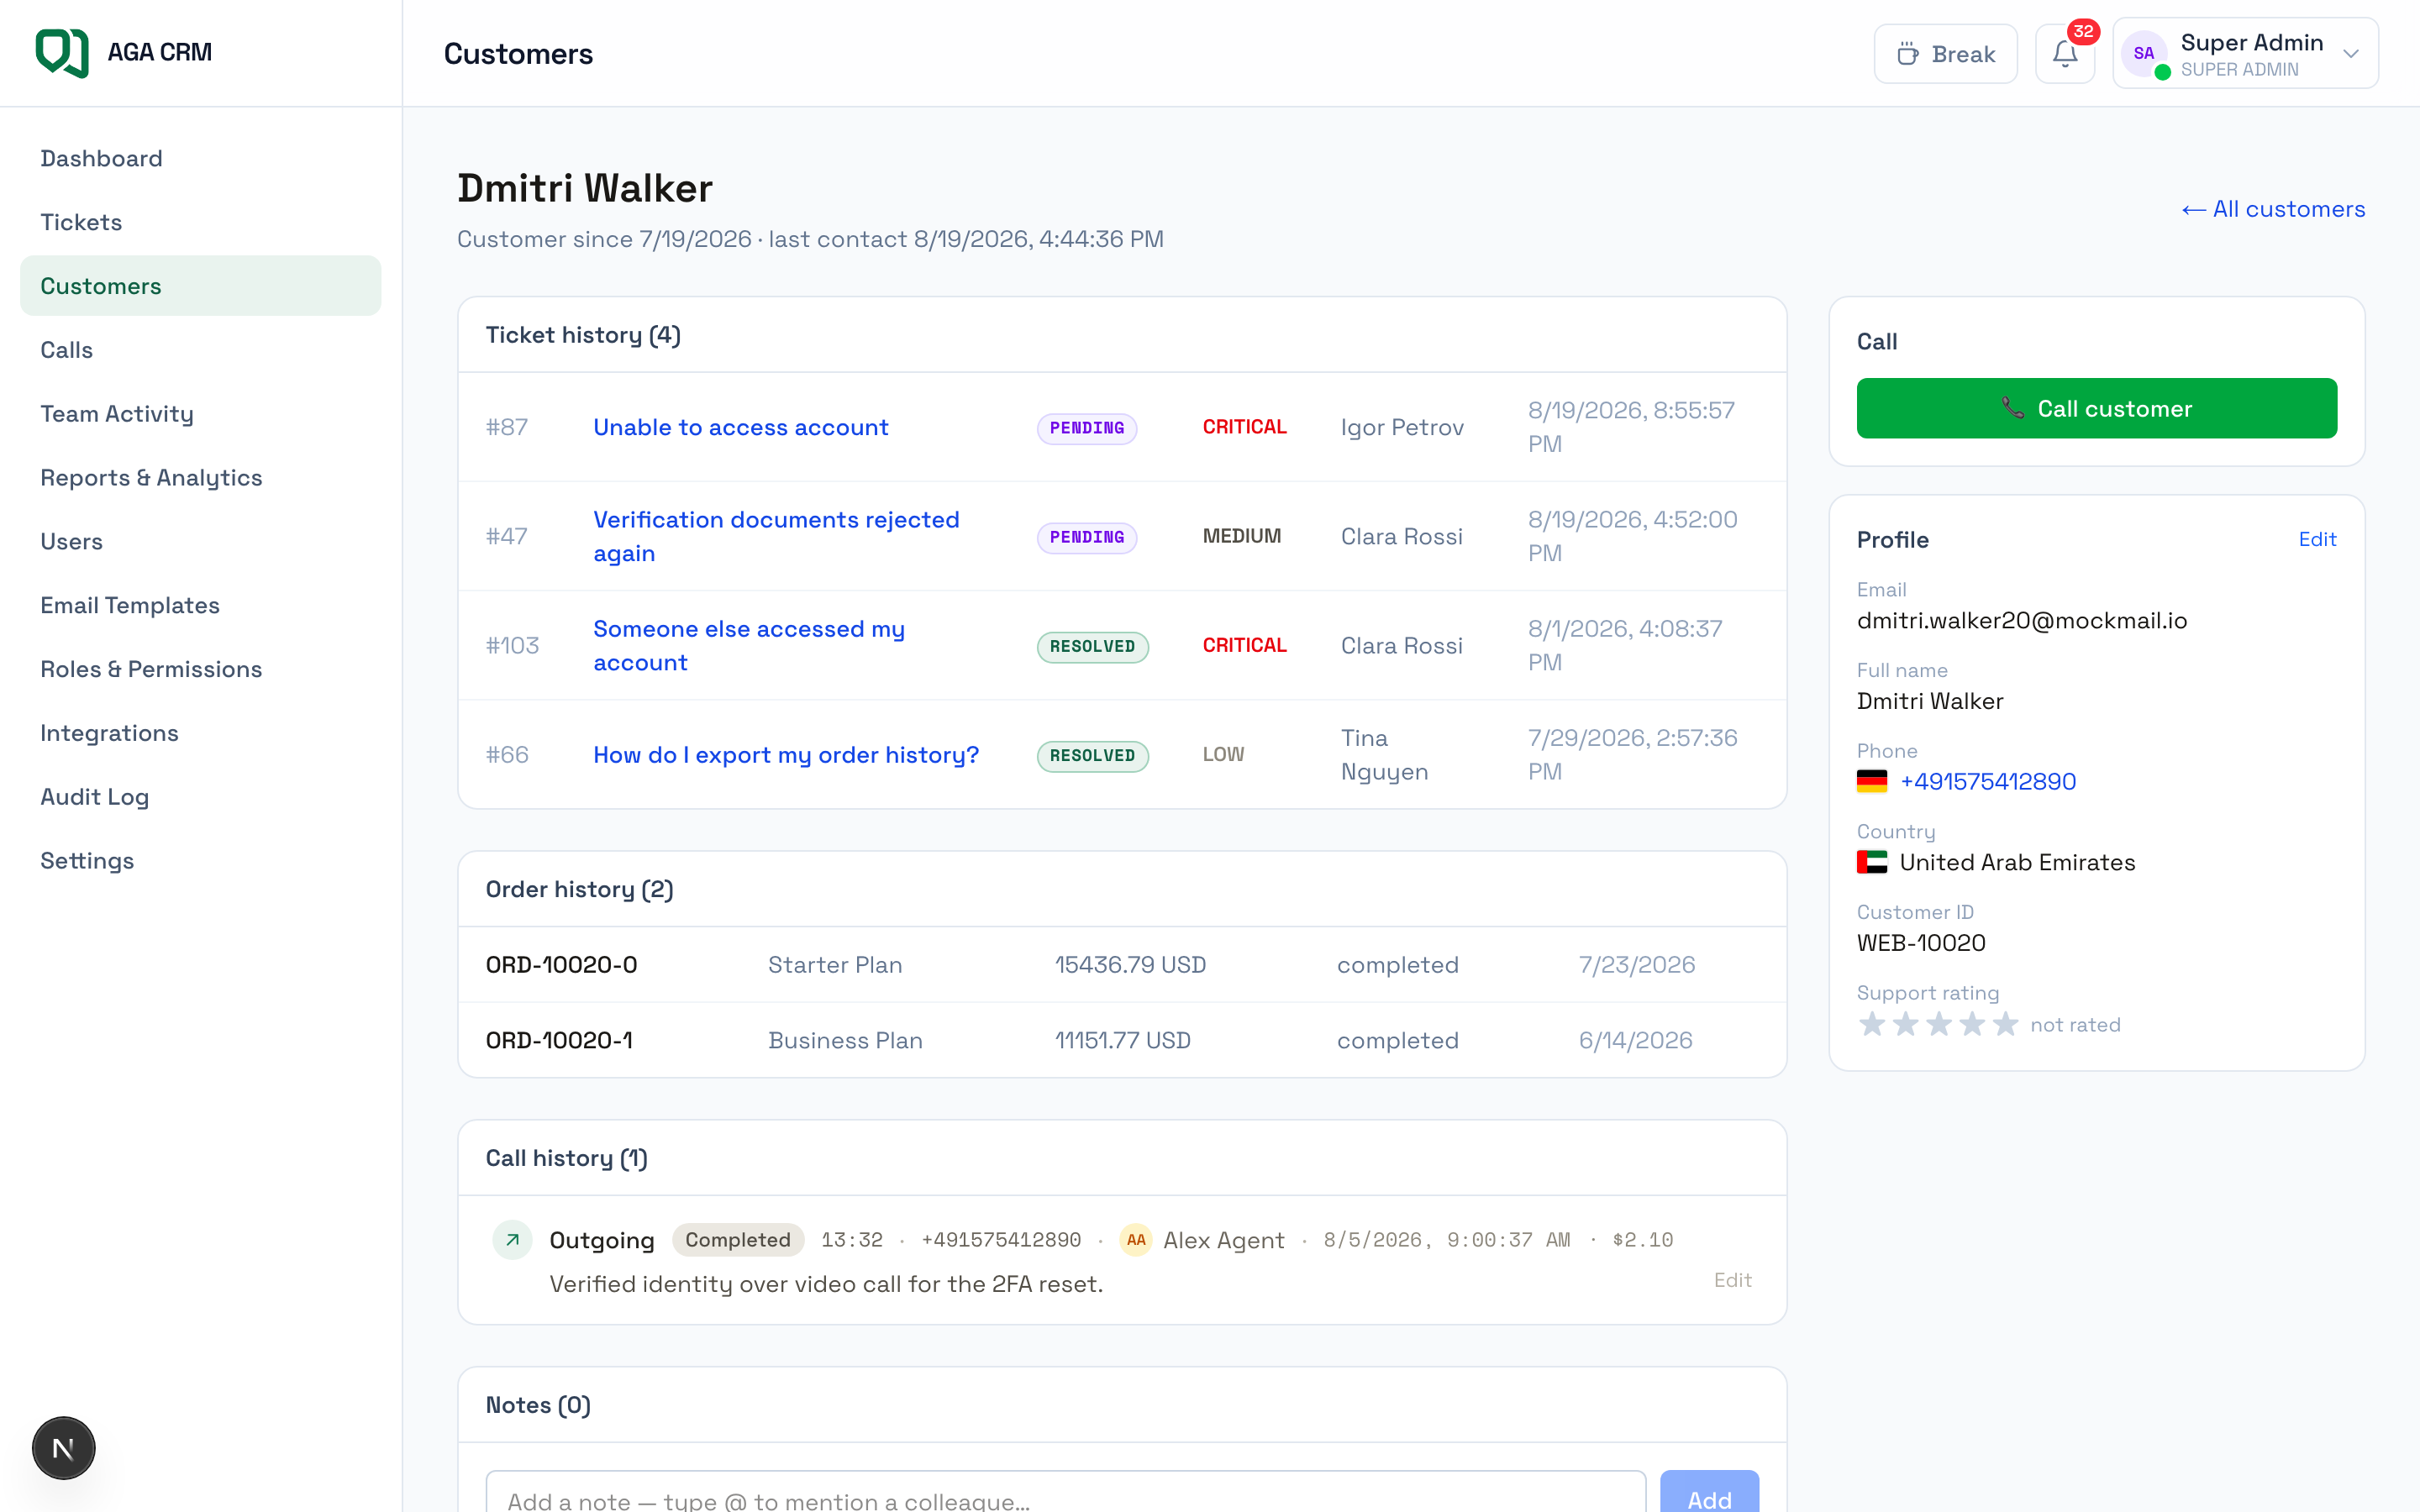Viewport: 2420px width, 1512px height.
Task: Go to Dashboard in the sidebar
Action: click(200, 158)
